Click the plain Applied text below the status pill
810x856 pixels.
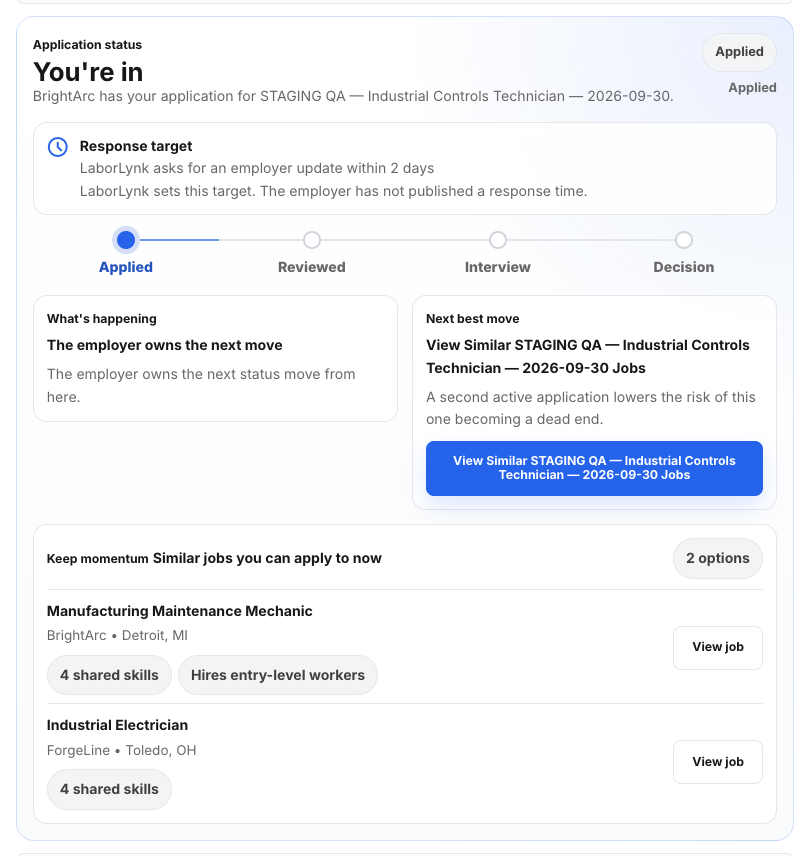[752, 88]
